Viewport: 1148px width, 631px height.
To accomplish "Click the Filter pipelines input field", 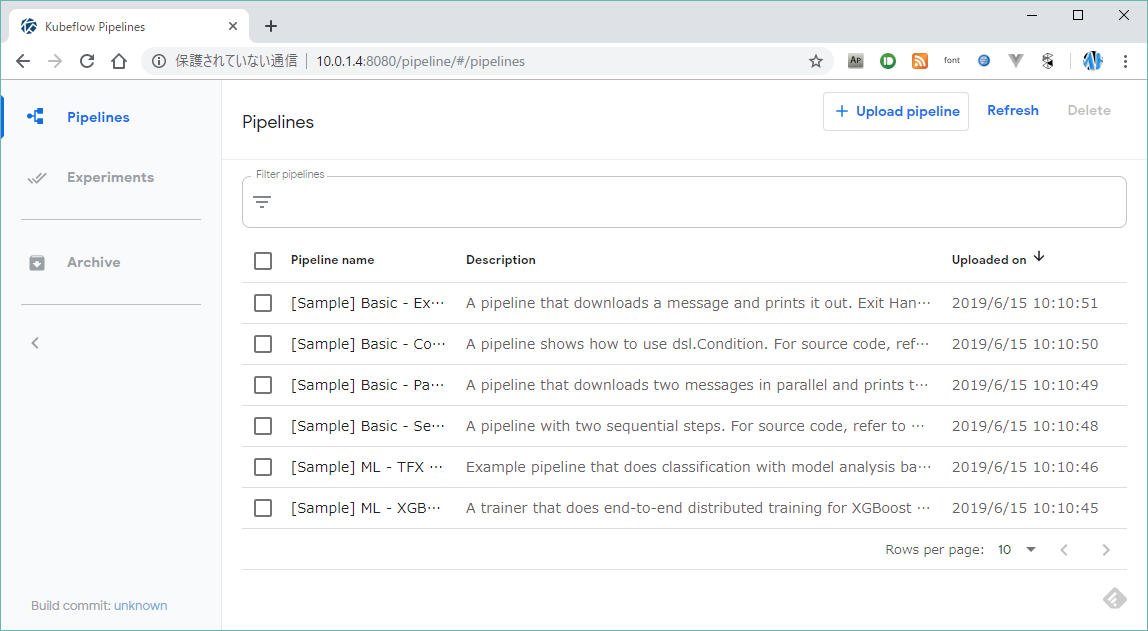I will [x=684, y=202].
